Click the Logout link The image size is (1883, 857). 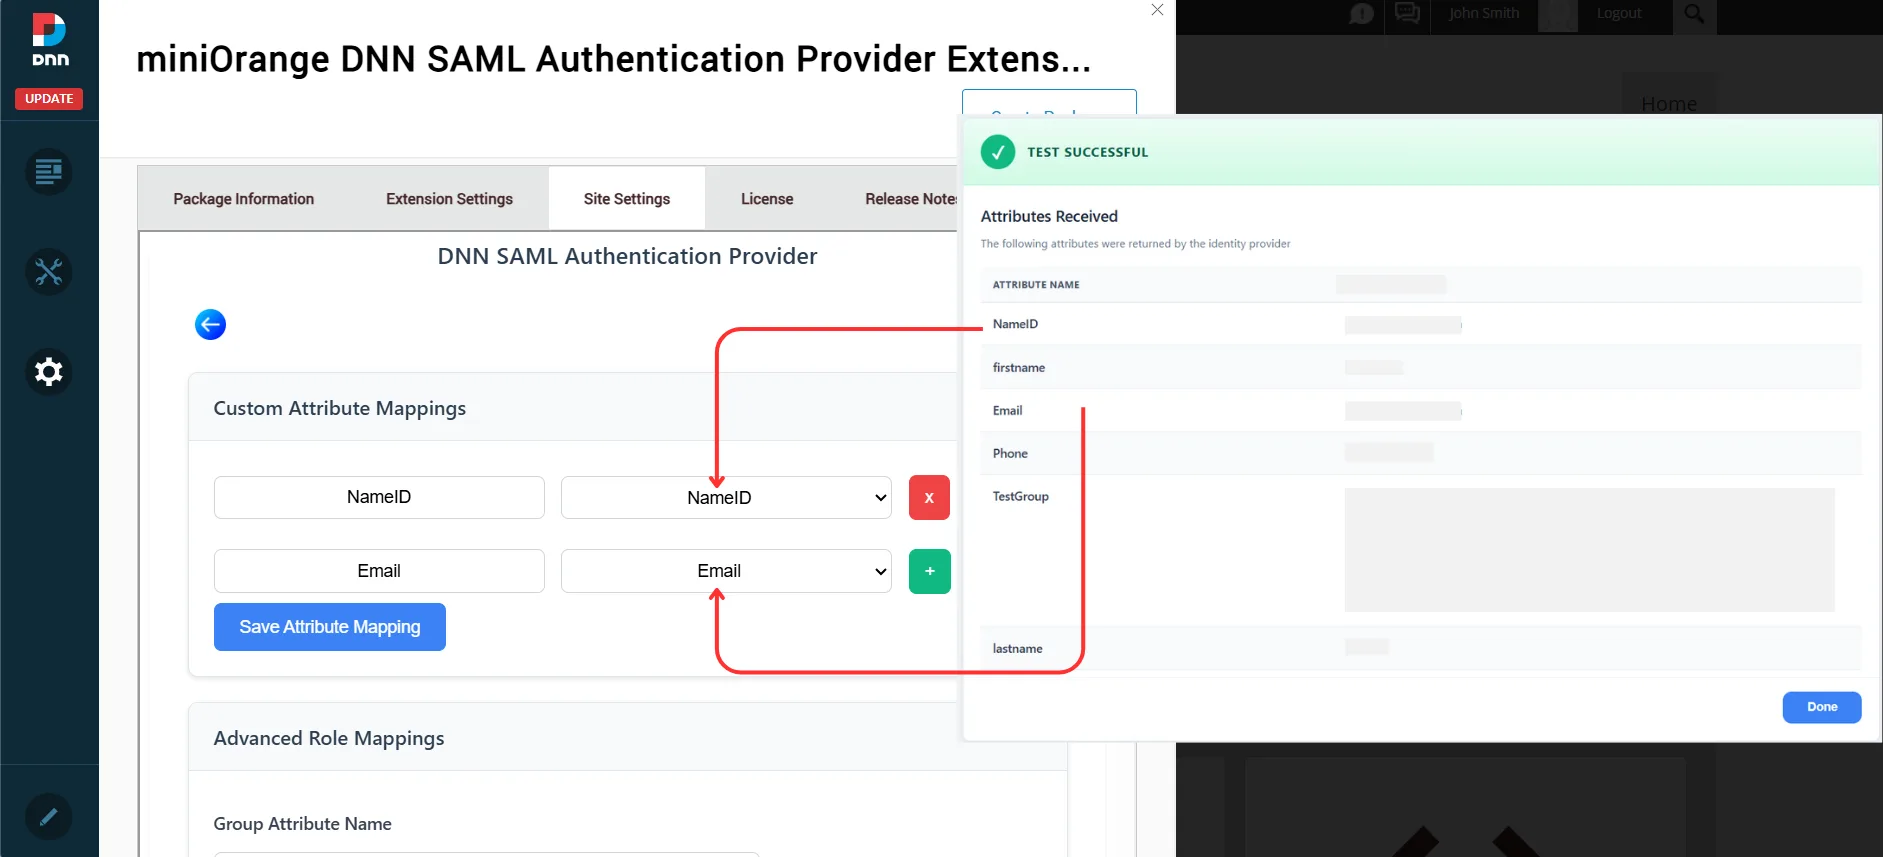(1619, 13)
